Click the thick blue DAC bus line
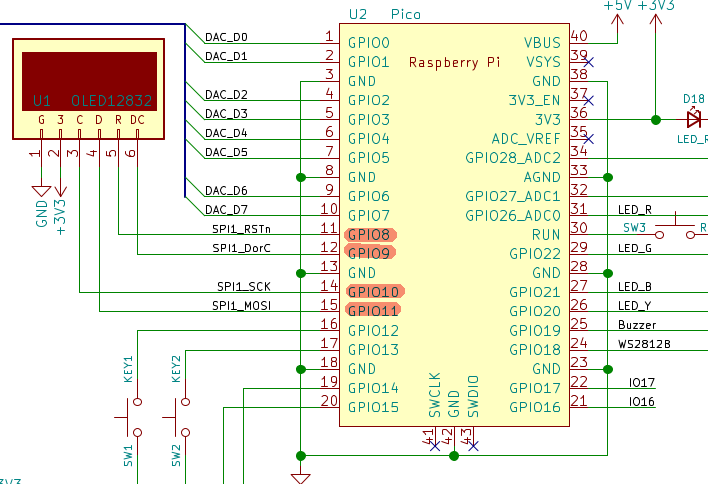This screenshot has height=484, width=708. [185, 111]
